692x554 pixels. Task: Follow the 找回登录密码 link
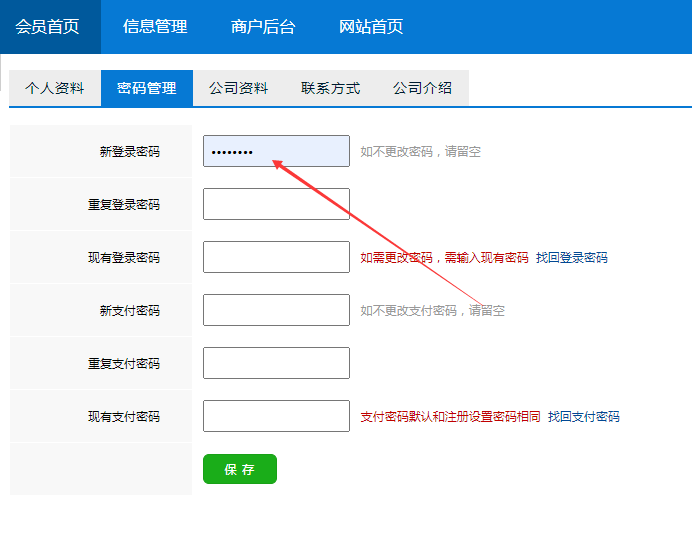tap(571, 258)
